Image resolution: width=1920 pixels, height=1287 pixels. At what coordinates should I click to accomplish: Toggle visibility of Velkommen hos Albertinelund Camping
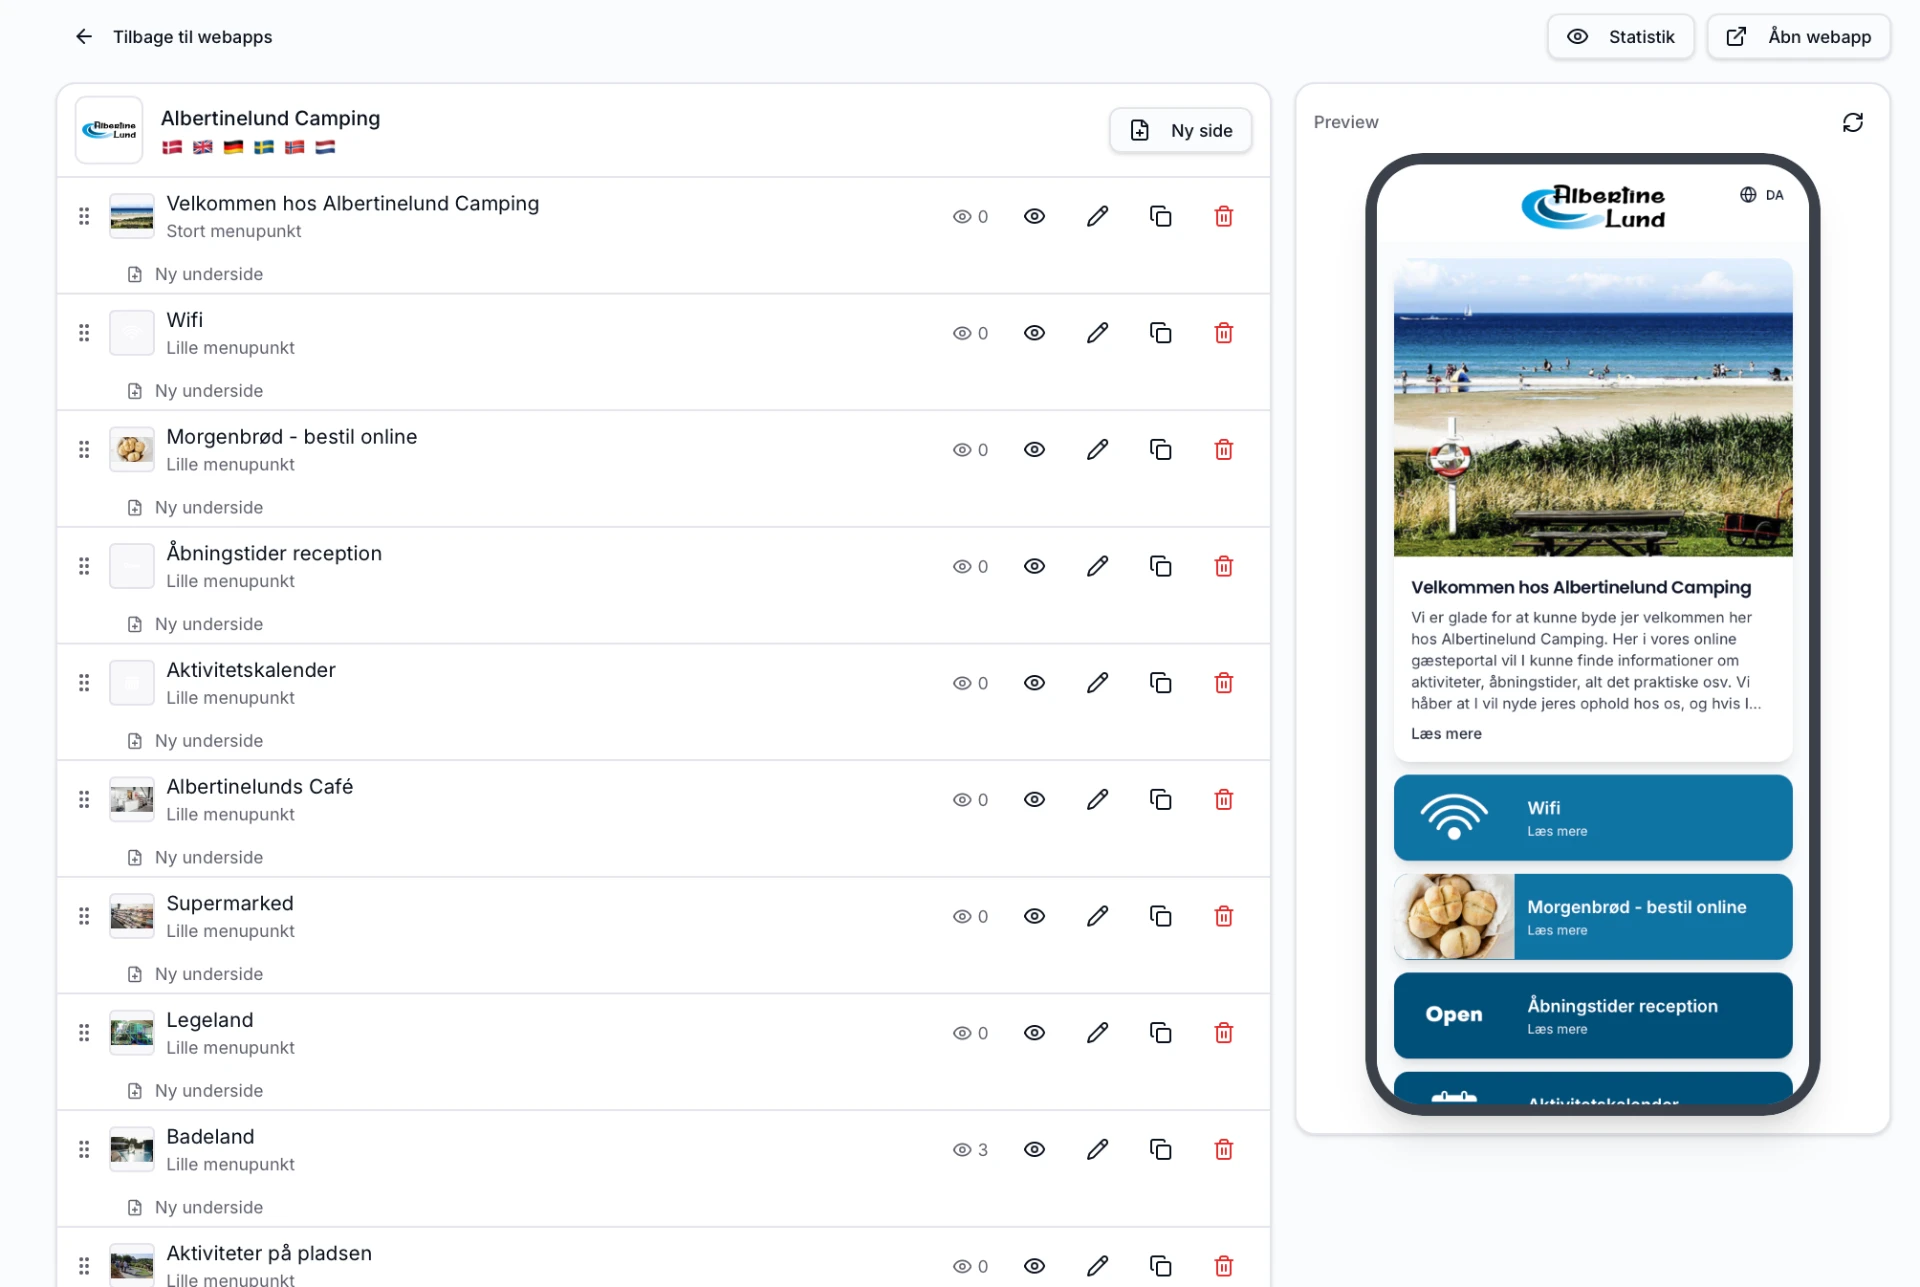tap(1034, 216)
